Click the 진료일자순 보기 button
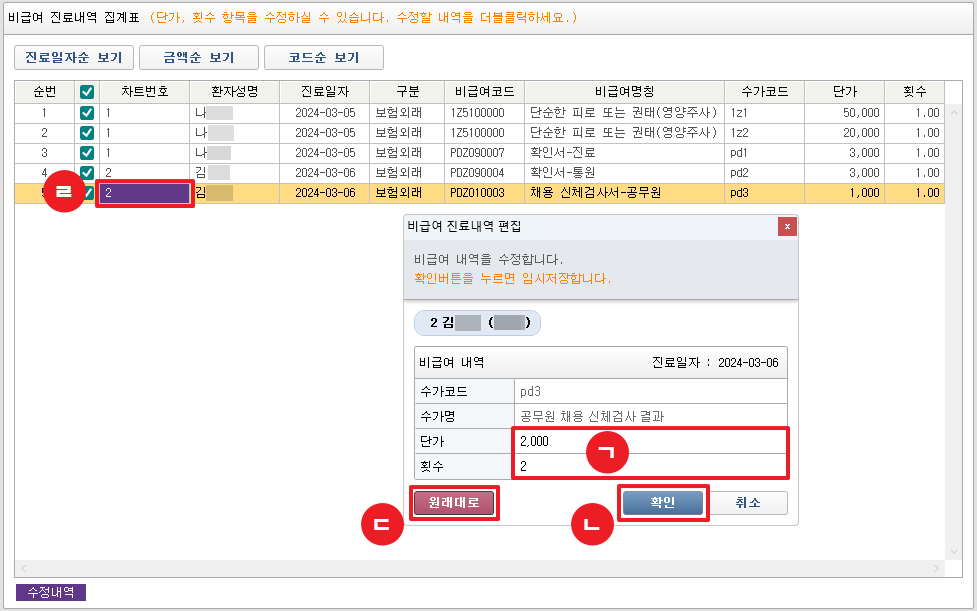 (74, 58)
